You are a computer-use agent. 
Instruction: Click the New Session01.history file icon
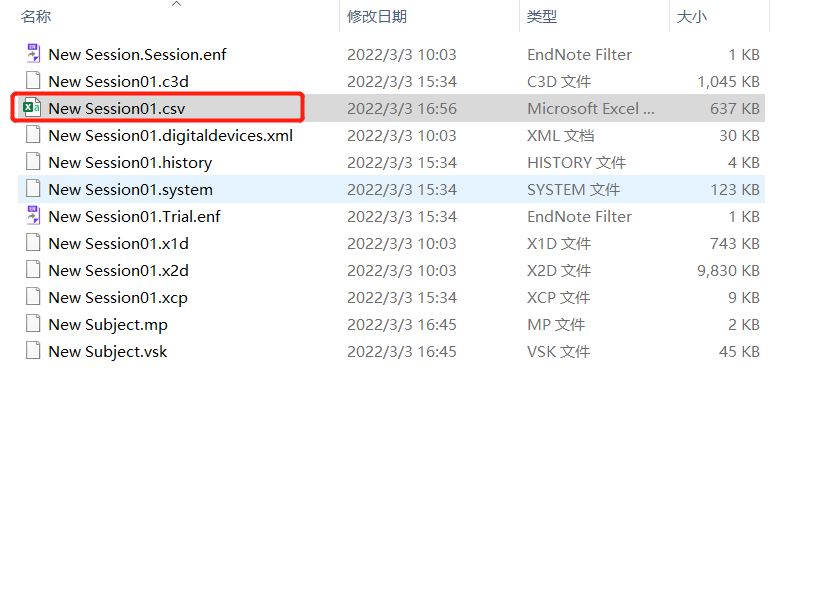(33, 162)
